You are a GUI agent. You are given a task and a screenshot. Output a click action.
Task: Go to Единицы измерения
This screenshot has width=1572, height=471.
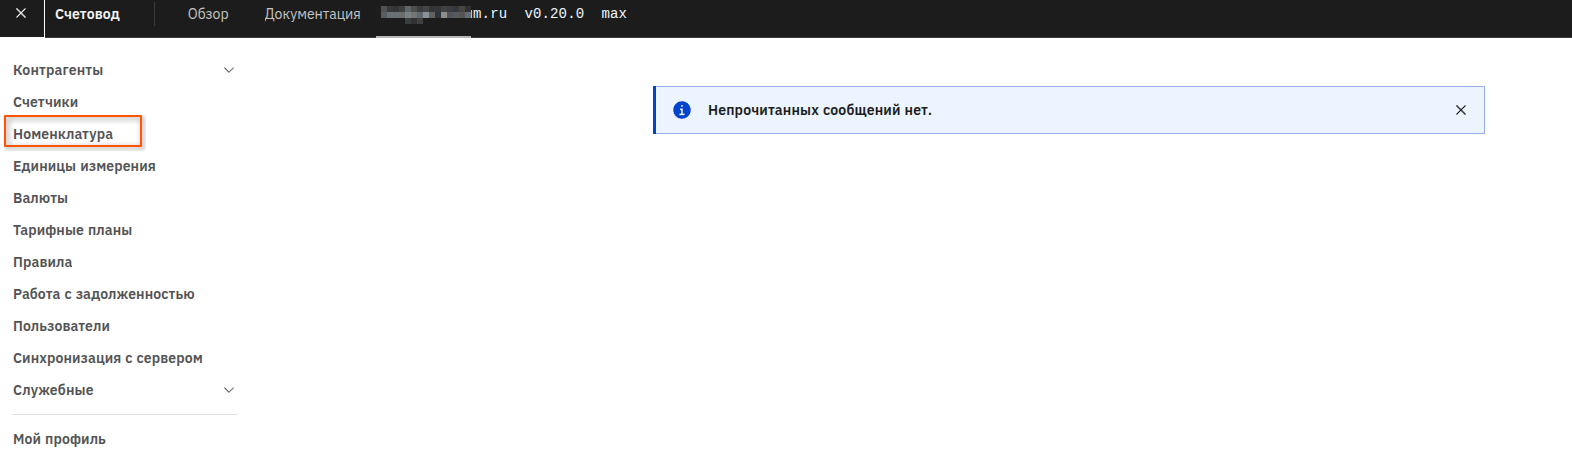pos(84,166)
